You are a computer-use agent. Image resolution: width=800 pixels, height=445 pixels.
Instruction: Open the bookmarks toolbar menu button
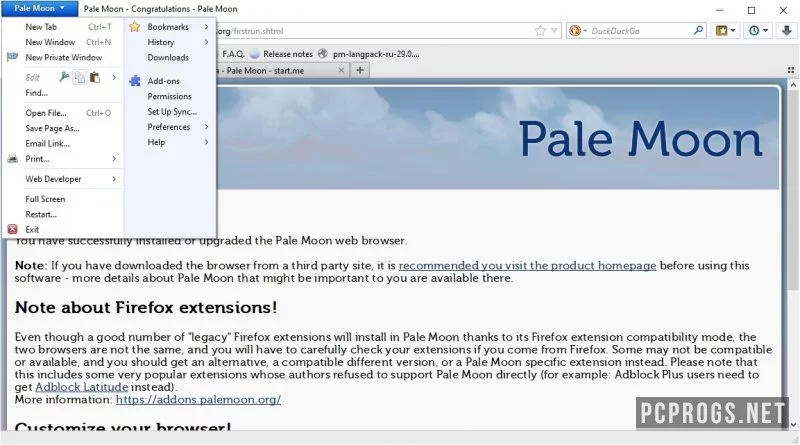coord(726,31)
